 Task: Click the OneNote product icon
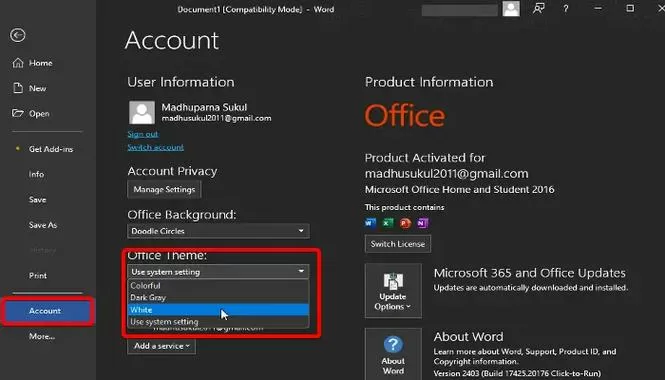point(422,223)
